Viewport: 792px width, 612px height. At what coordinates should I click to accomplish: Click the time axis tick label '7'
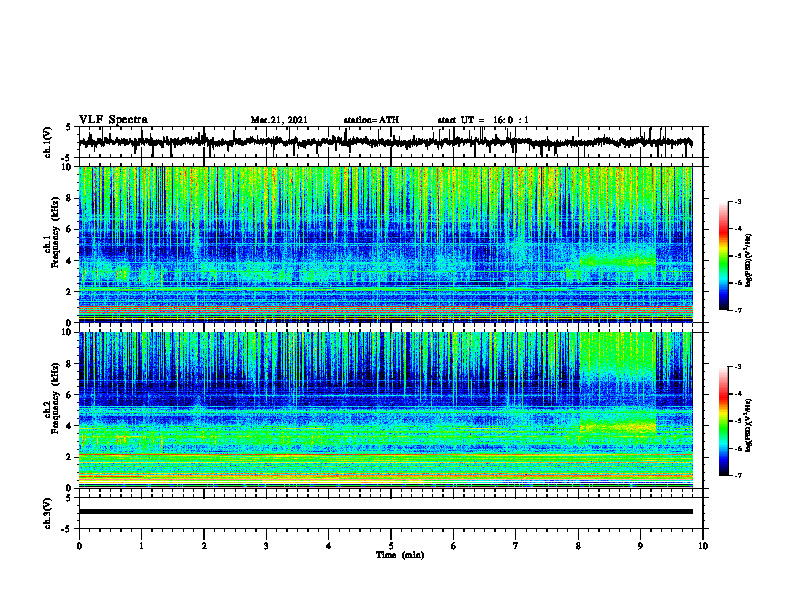[x=516, y=546]
